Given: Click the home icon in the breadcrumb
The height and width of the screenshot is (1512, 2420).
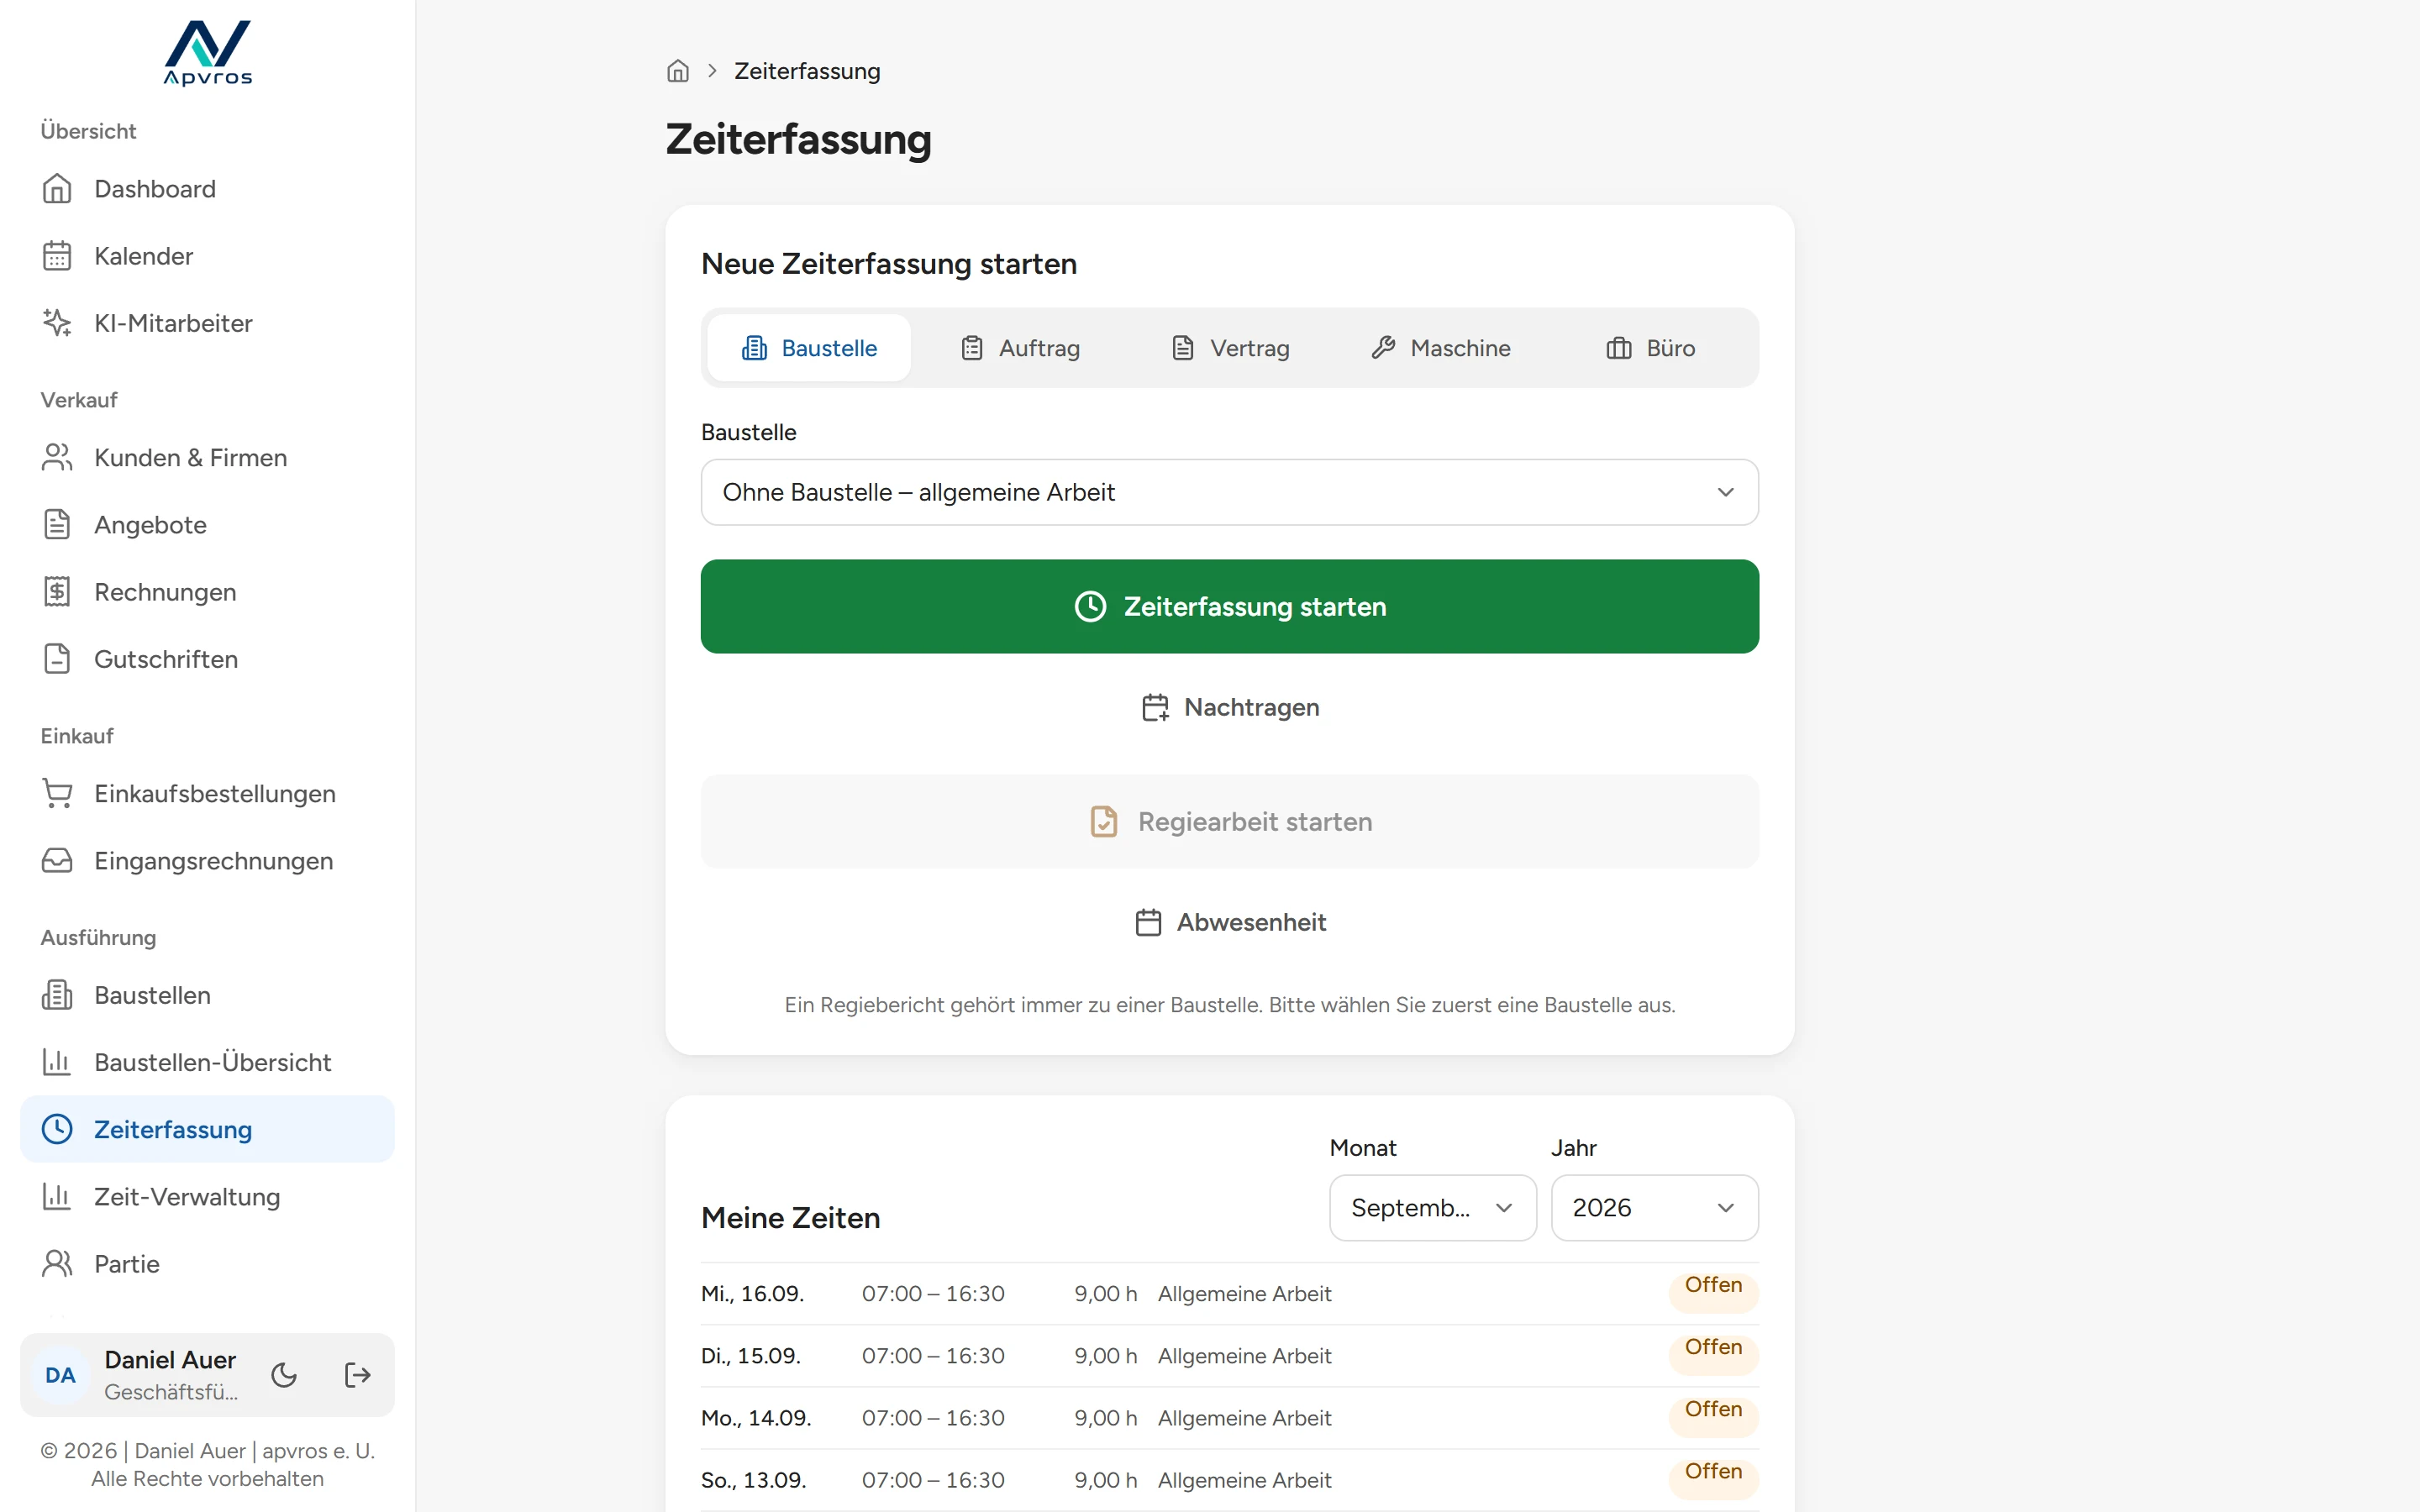Looking at the screenshot, I should 678,71.
